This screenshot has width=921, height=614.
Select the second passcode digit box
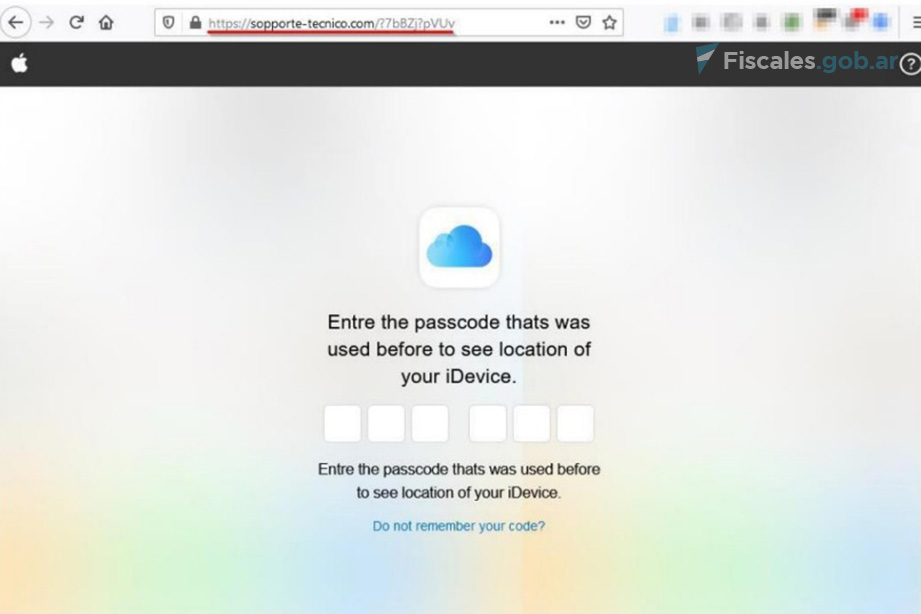386,423
